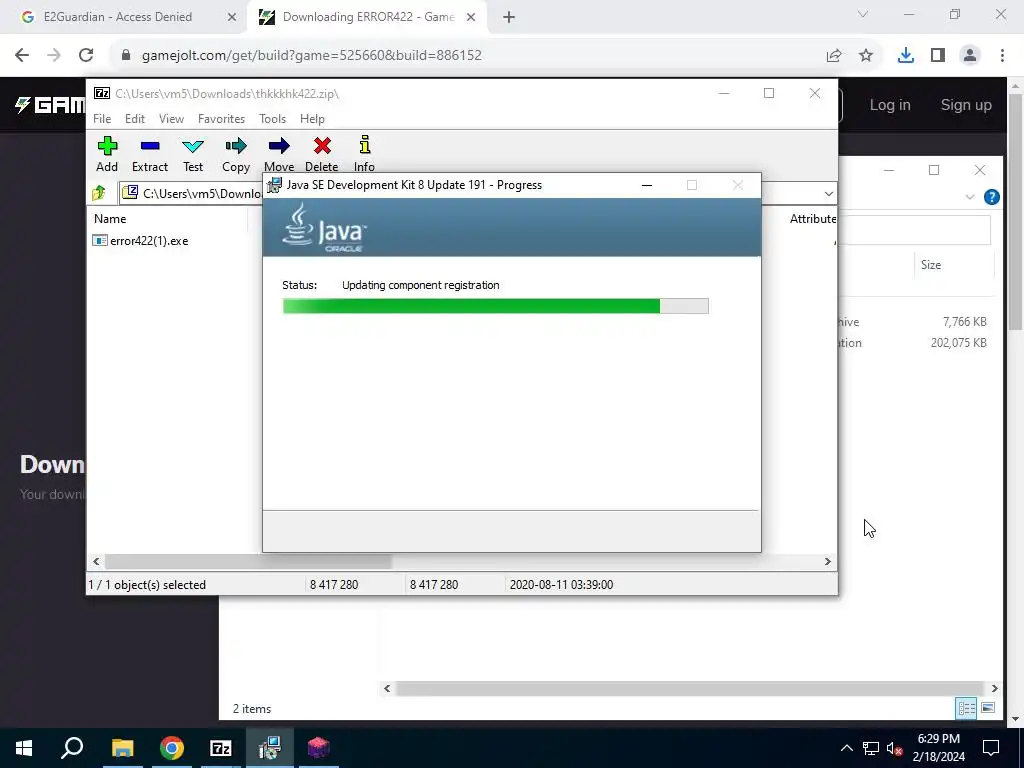Go up one folder level in 7-Zip
The width and height of the screenshot is (1024, 768).
(99, 193)
